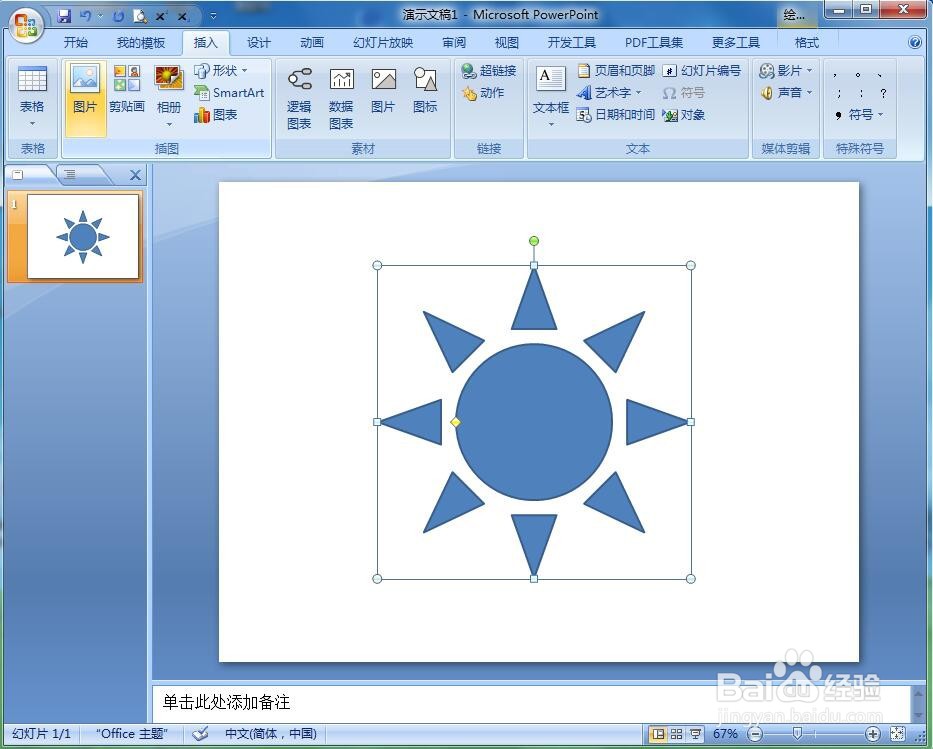Click the zoom slider handle
Image resolution: width=933 pixels, height=749 pixels.
[x=797, y=733]
